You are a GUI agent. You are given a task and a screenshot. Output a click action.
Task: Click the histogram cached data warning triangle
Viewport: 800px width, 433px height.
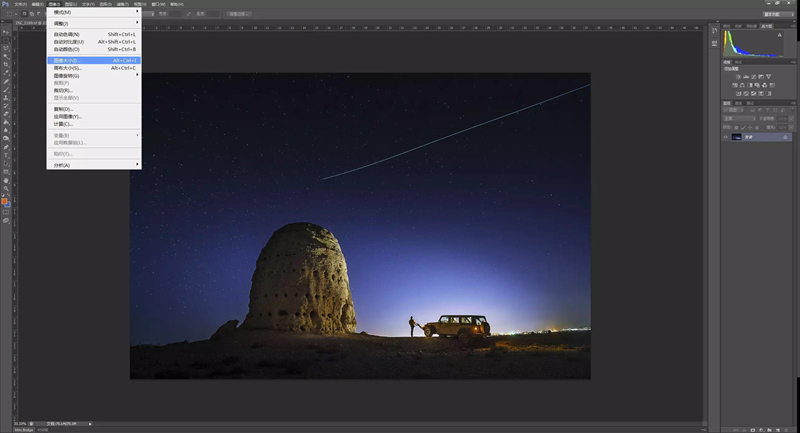pyautogui.click(x=780, y=35)
